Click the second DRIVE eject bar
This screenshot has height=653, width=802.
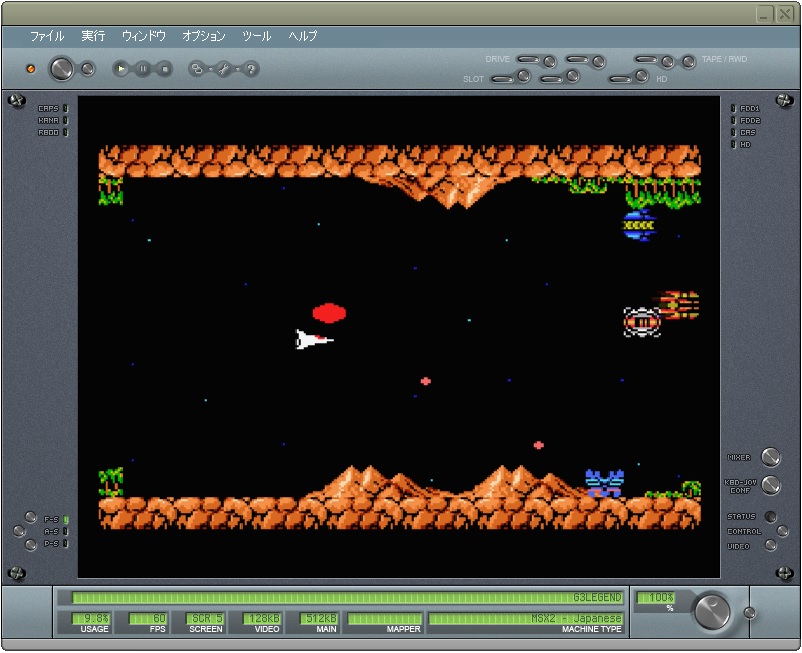pyautogui.click(x=577, y=59)
